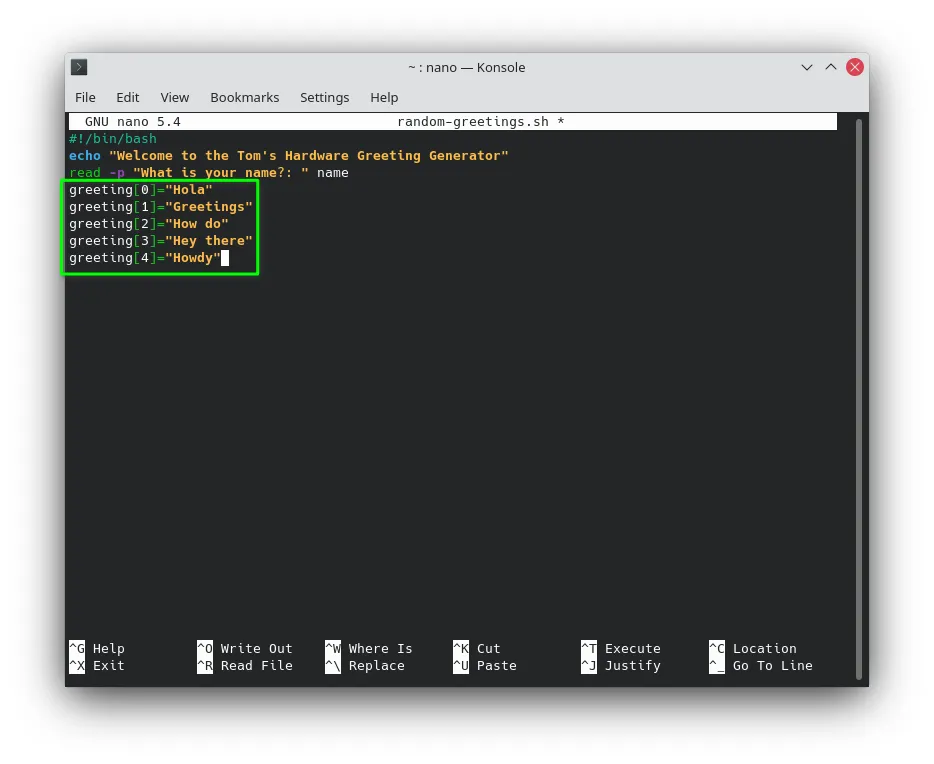934x764 pixels.
Task: Maximize the Konsole window with the up chevron
Action: (830, 67)
